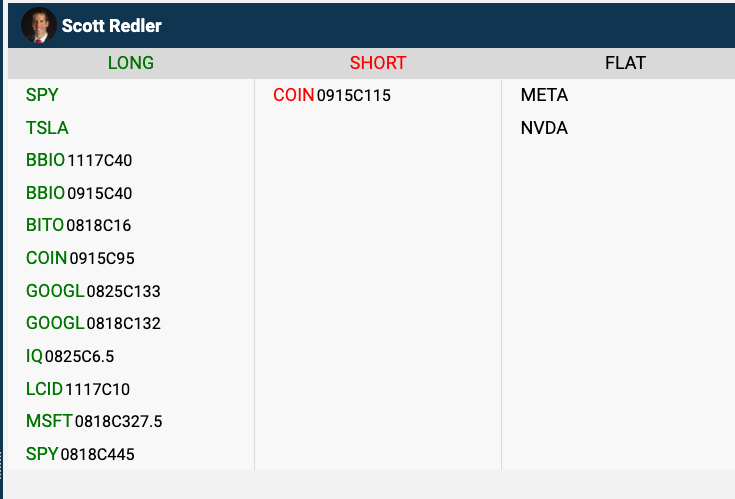Select the LONG column header
The width and height of the screenshot is (735, 499).
(x=131, y=63)
